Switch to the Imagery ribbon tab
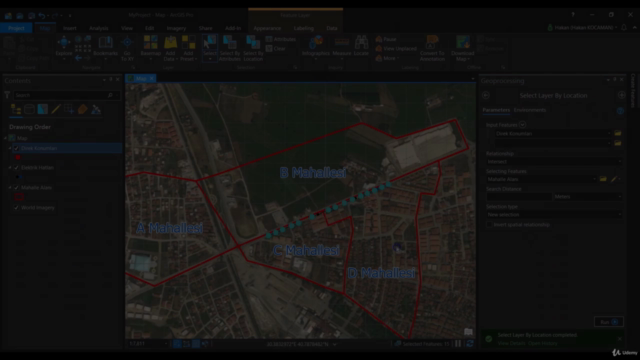The image size is (640, 360). pyautogui.click(x=176, y=28)
